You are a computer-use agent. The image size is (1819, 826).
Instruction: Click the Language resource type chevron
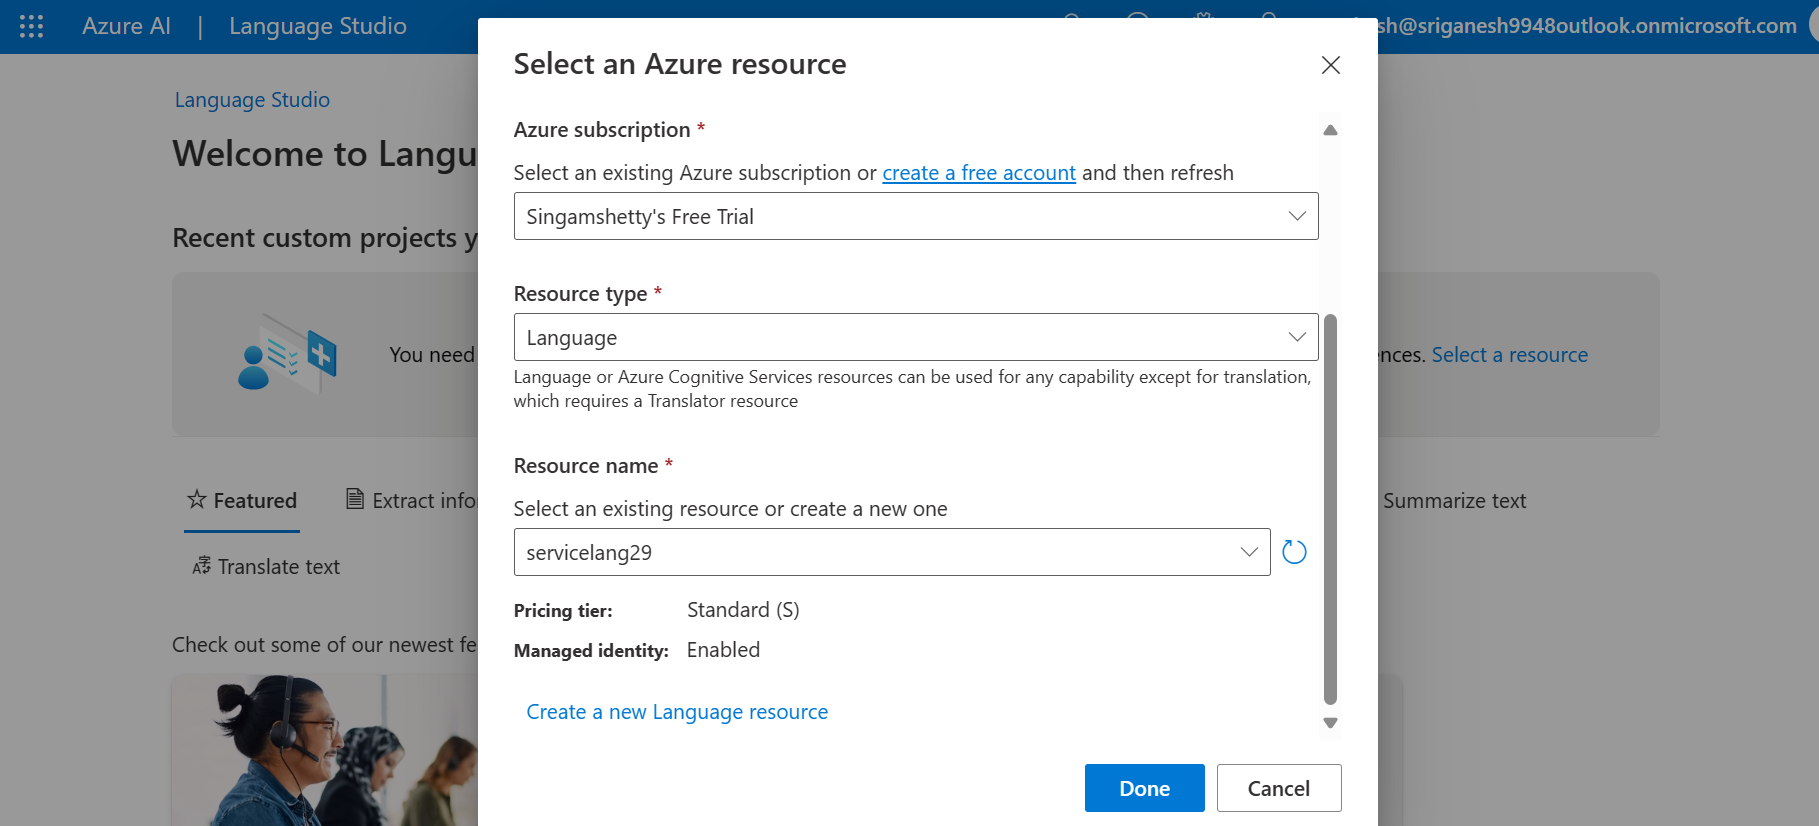1297,337
